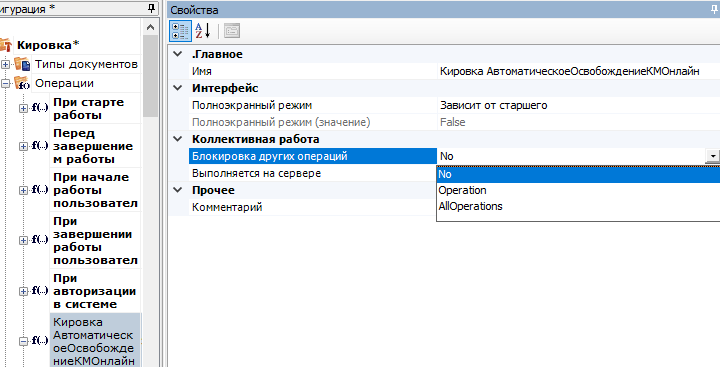Expand При завершении работы пользователя node
Image resolution: width=720 pixels, height=367 pixels.
point(23,241)
